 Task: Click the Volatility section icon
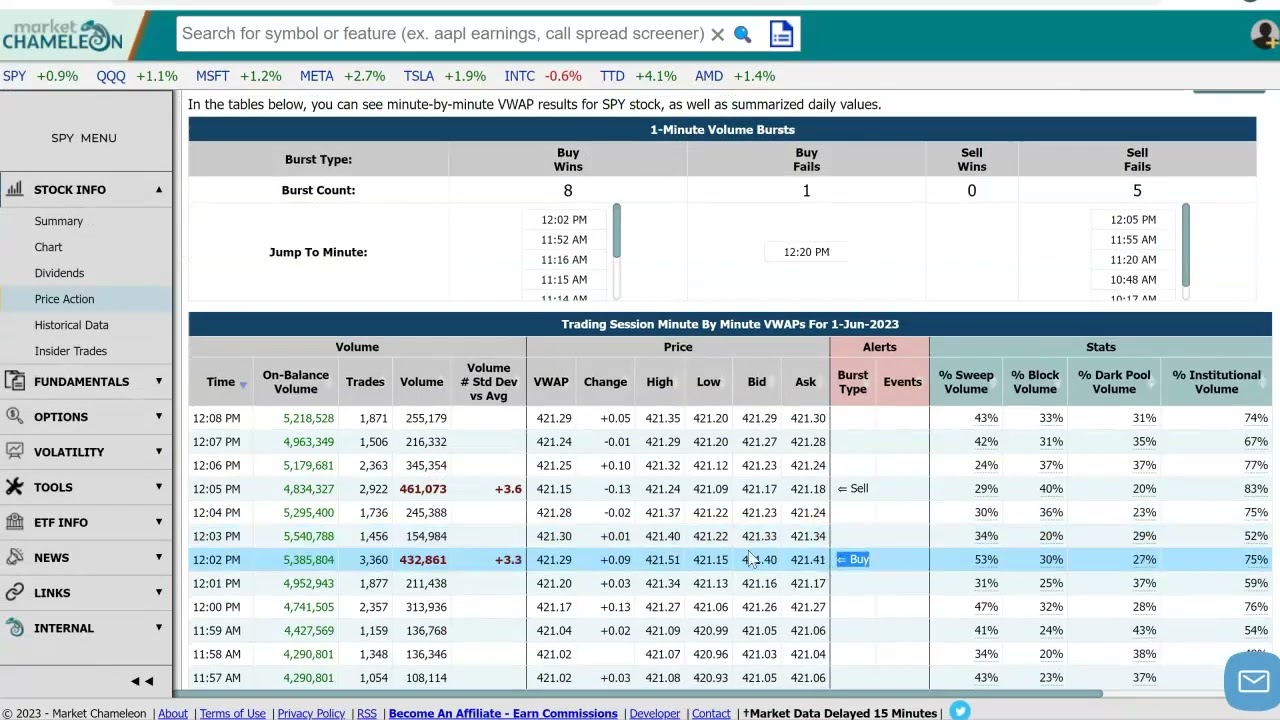click(15, 452)
